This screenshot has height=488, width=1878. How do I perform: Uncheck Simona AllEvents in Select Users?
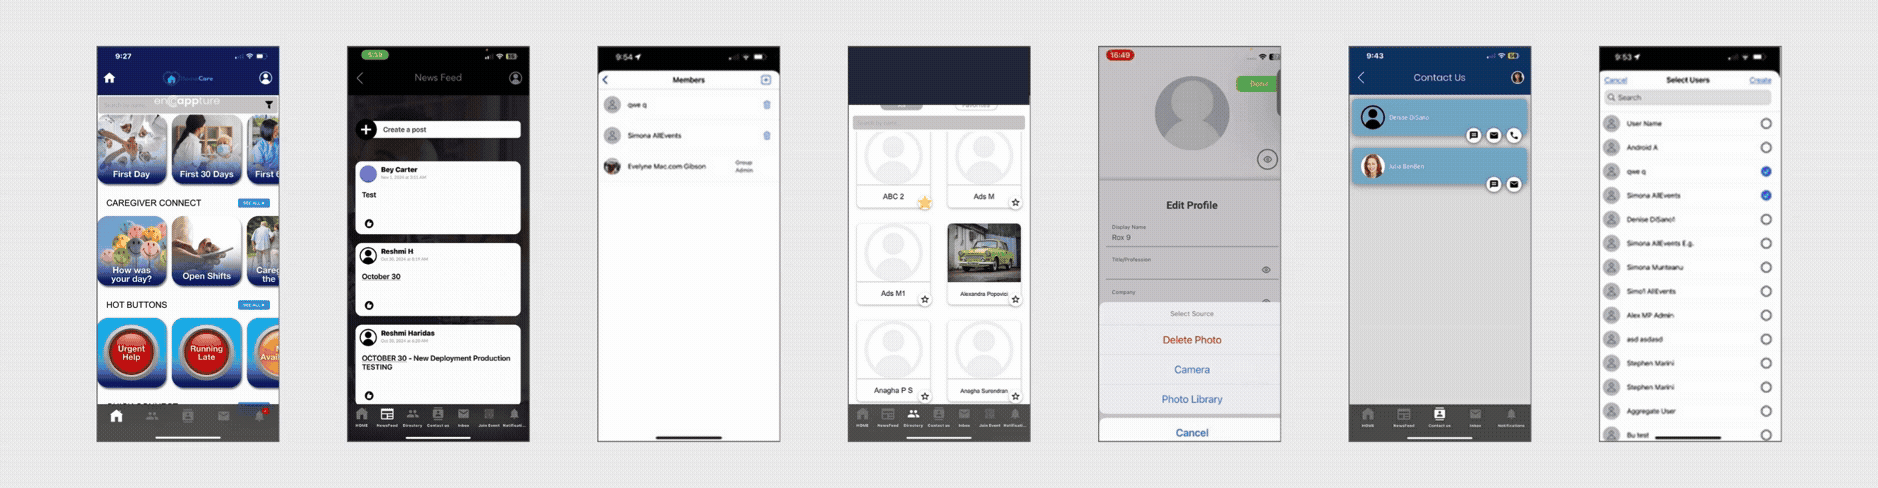[x=1766, y=196]
